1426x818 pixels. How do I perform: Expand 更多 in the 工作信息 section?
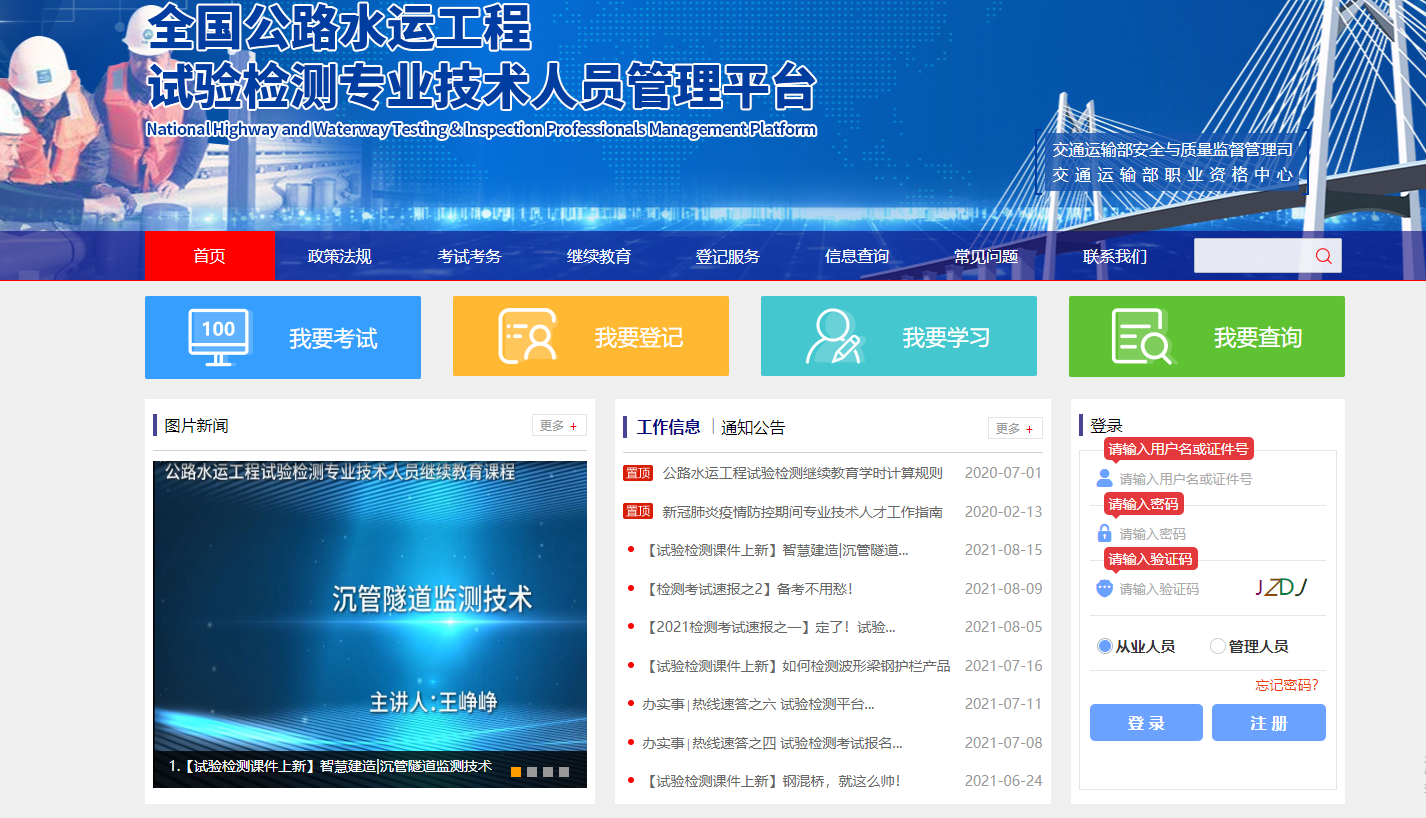coord(1015,428)
